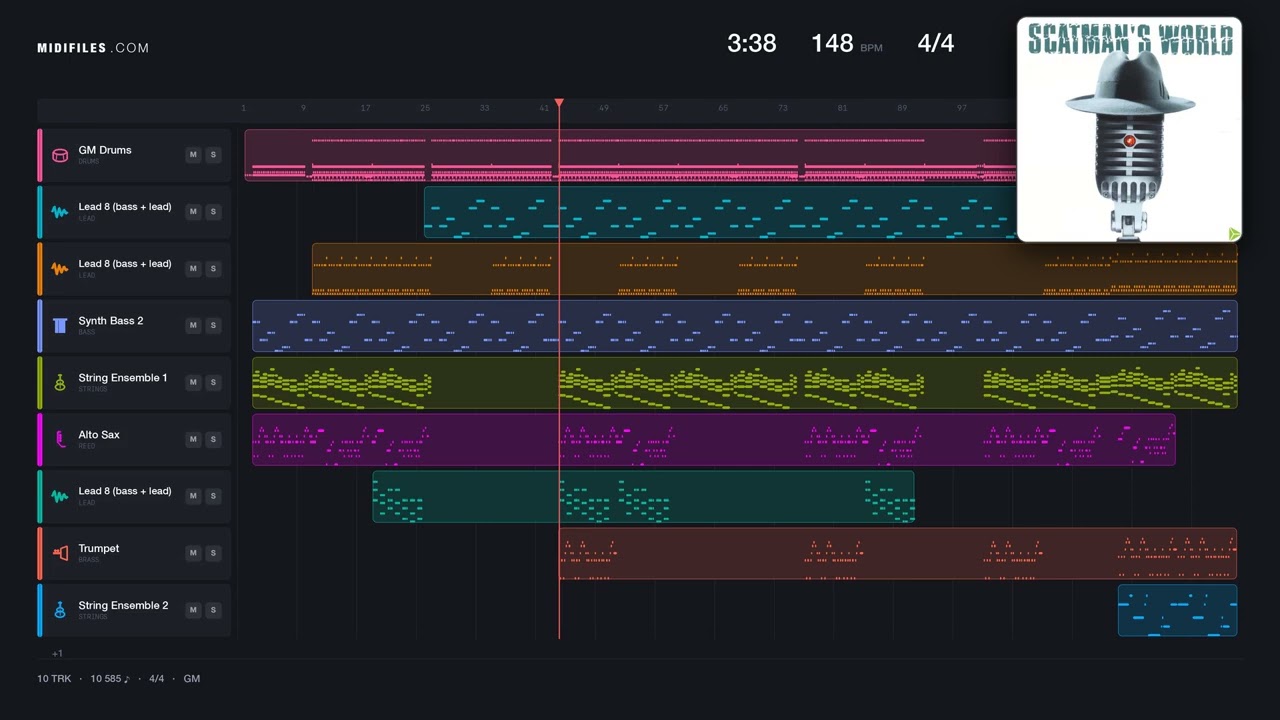Jump to bar 97 on the timeline ruler
Image resolution: width=1280 pixels, height=720 pixels.
(x=962, y=108)
